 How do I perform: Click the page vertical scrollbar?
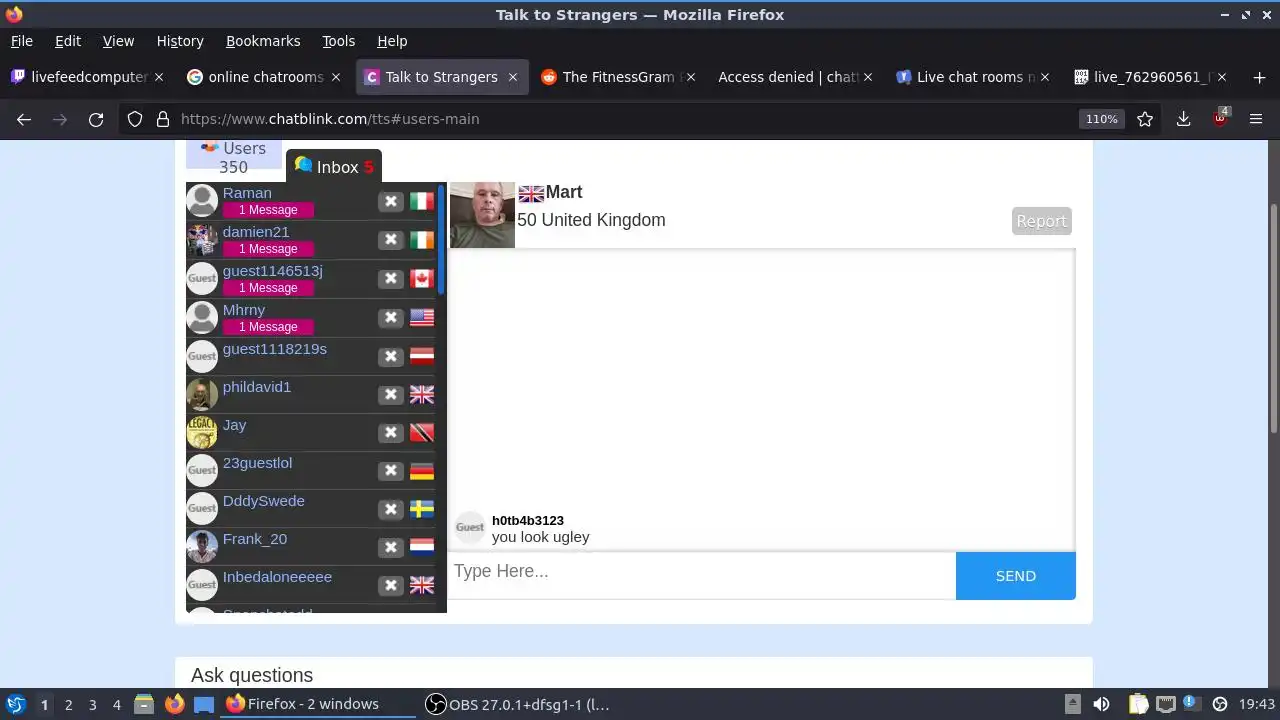click(1273, 318)
